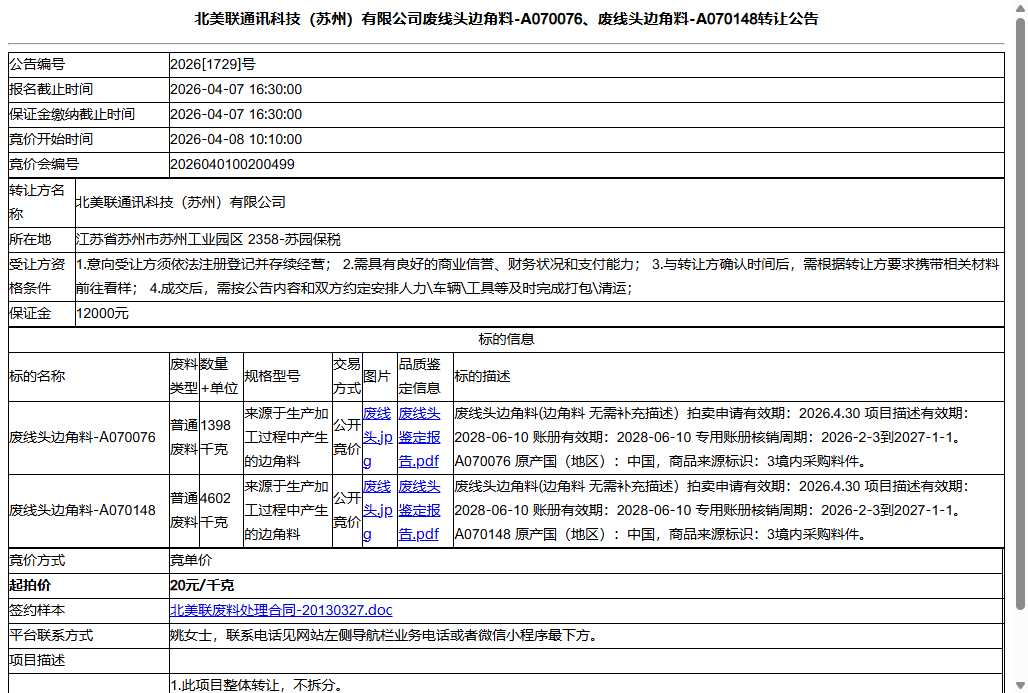Select announcement number 2026[1729]号
Viewport: 1028px width, 693px height.
(213, 64)
